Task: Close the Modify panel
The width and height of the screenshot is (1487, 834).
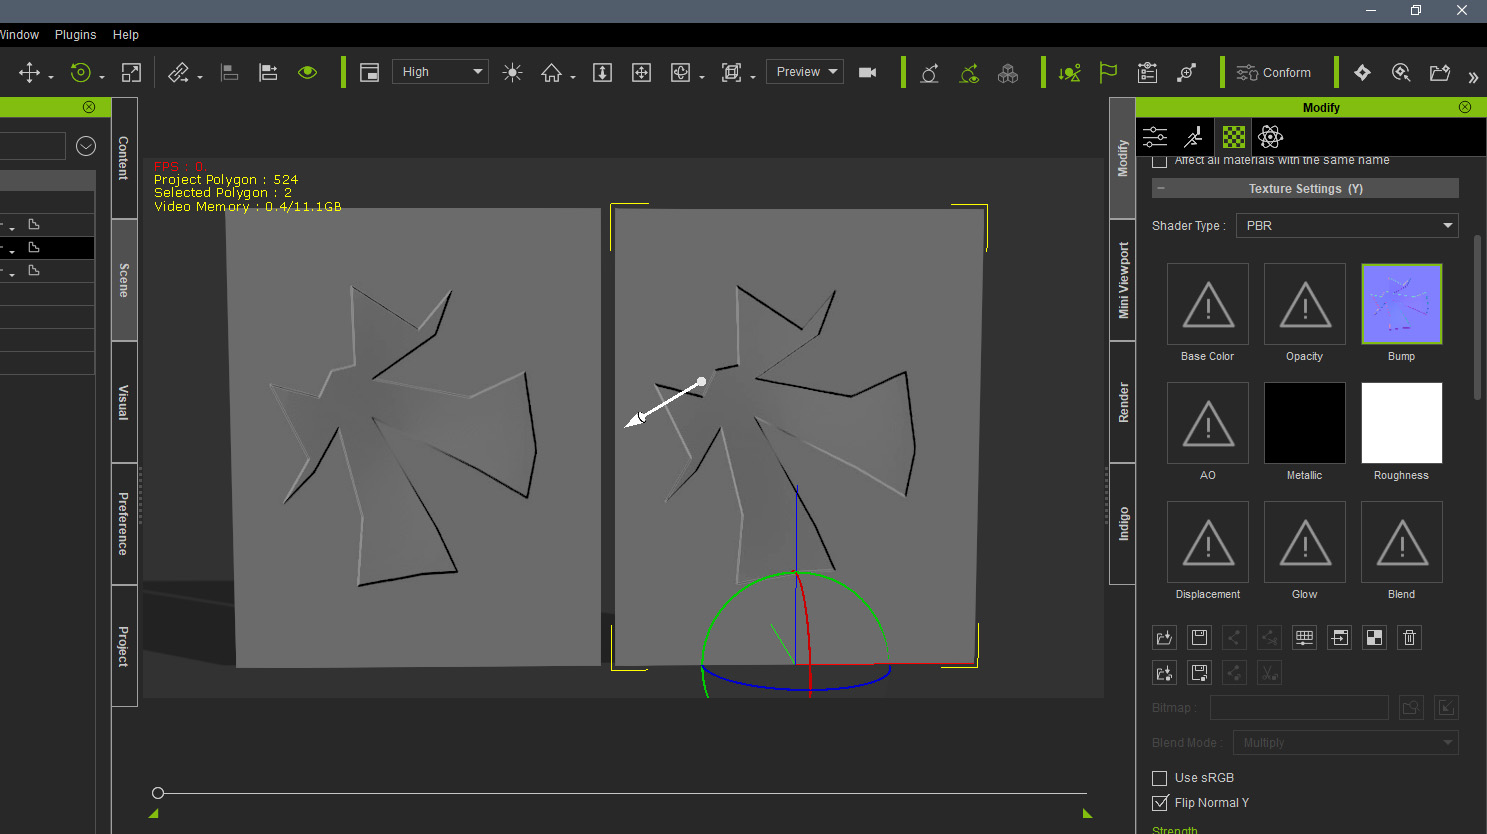Action: (1465, 107)
